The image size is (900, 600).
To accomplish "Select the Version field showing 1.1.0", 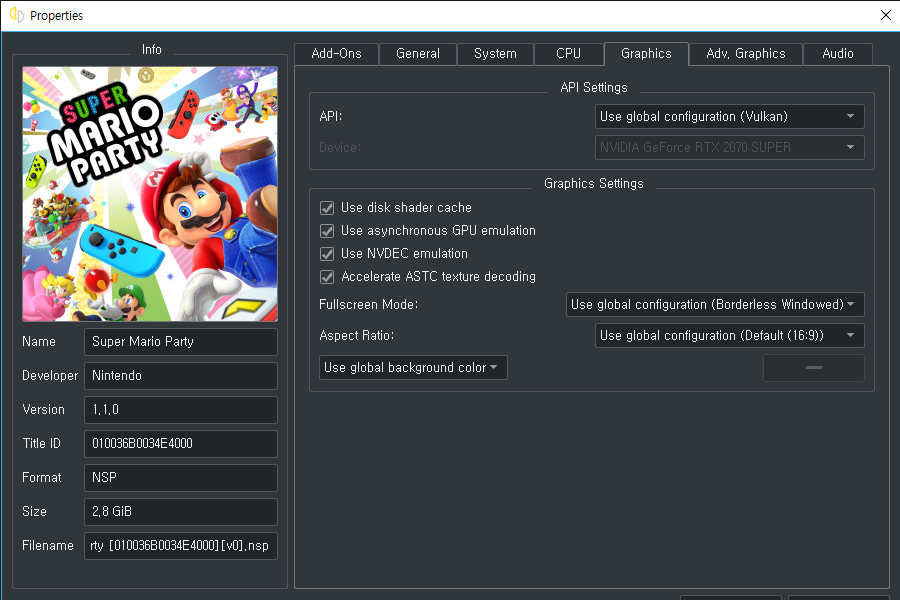I will pyautogui.click(x=181, y=409).
